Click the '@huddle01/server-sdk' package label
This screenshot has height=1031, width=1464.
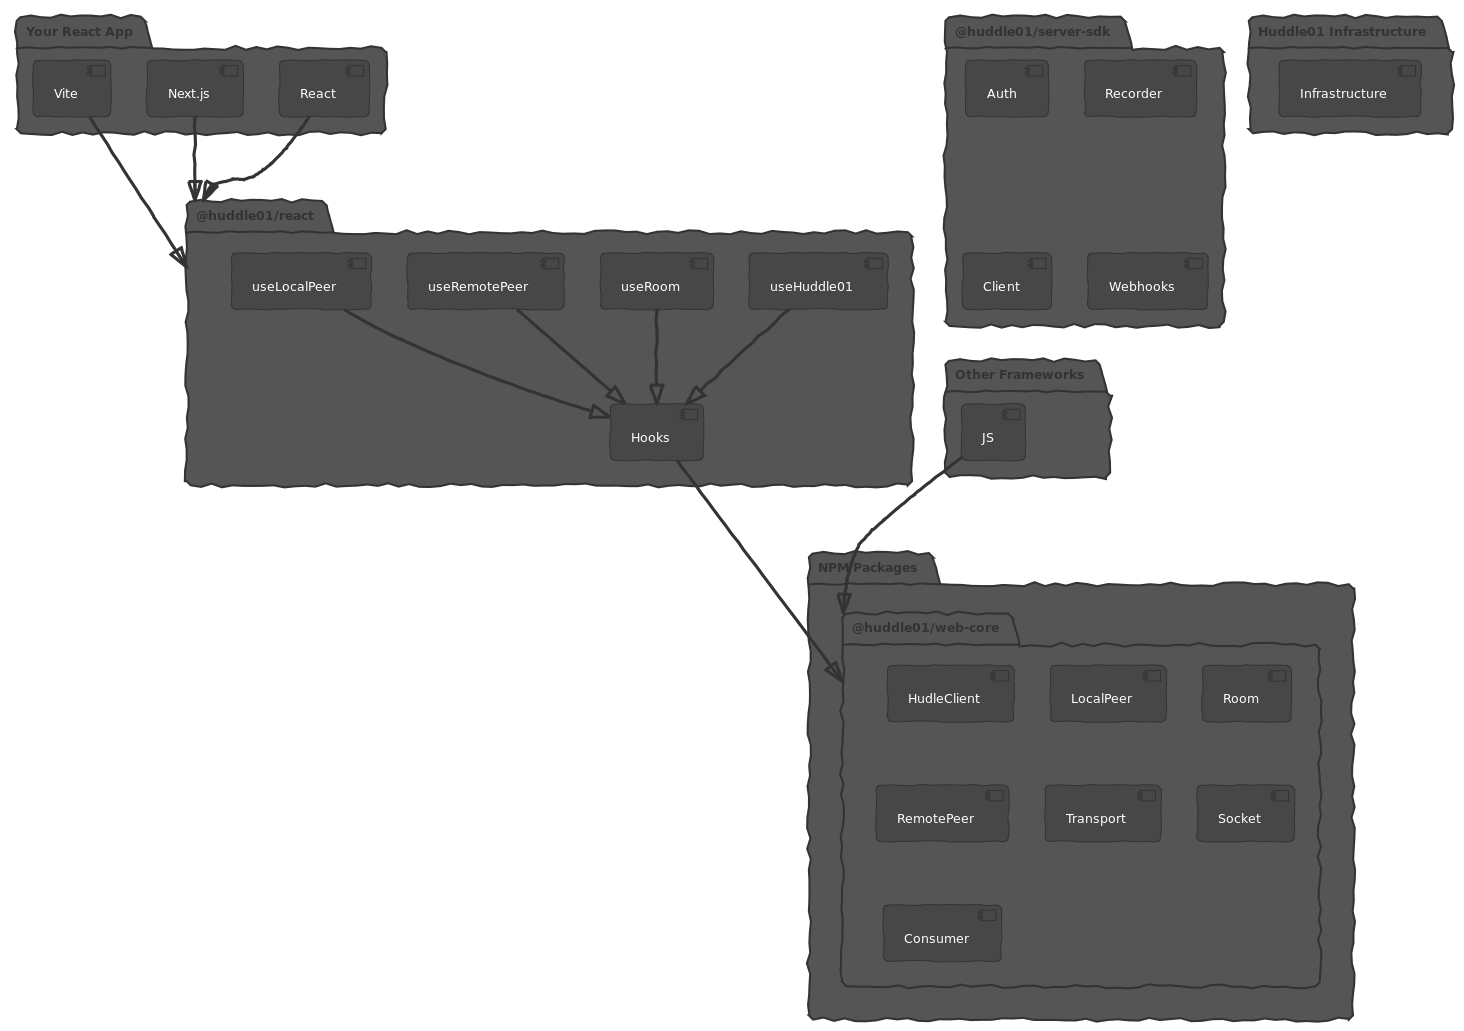[1032, 32]
